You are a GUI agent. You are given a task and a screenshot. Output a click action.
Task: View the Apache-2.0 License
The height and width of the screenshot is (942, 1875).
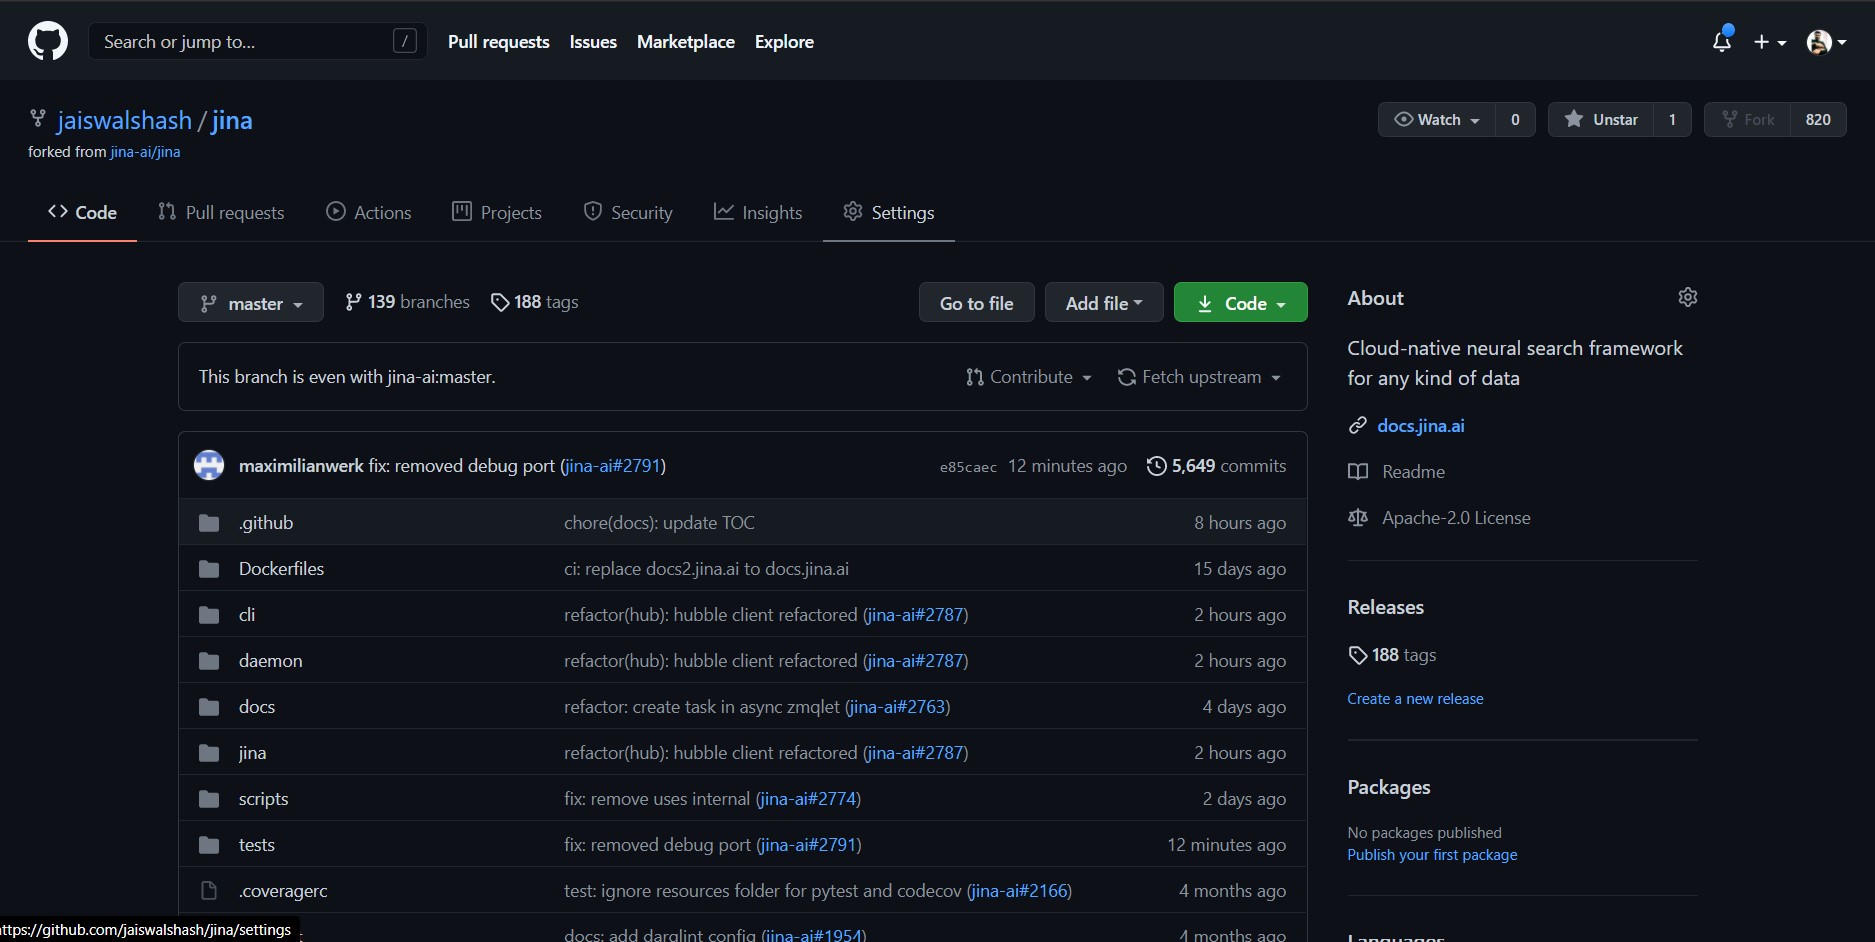point(1439,518)
